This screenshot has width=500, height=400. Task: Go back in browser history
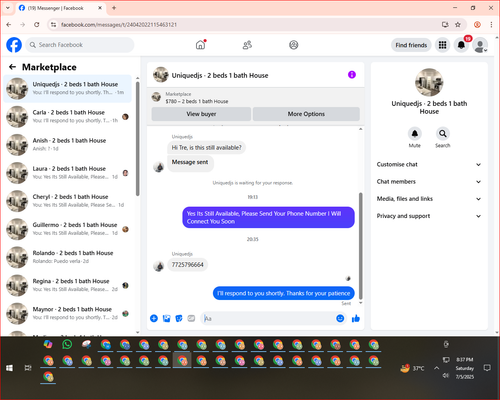pyautogui.click(x=9, y=24)
